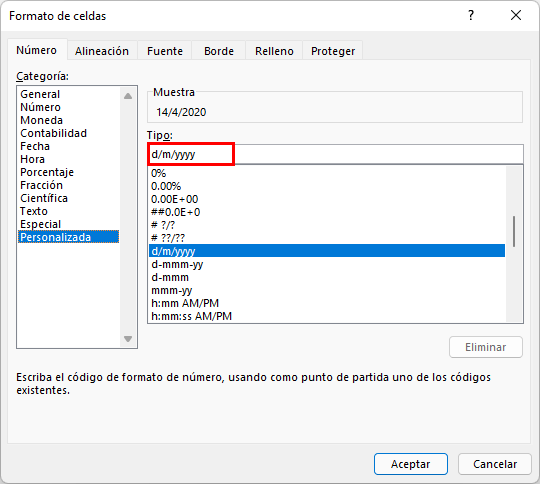
Task: Select the 0% format type
Action: [327, 173]
